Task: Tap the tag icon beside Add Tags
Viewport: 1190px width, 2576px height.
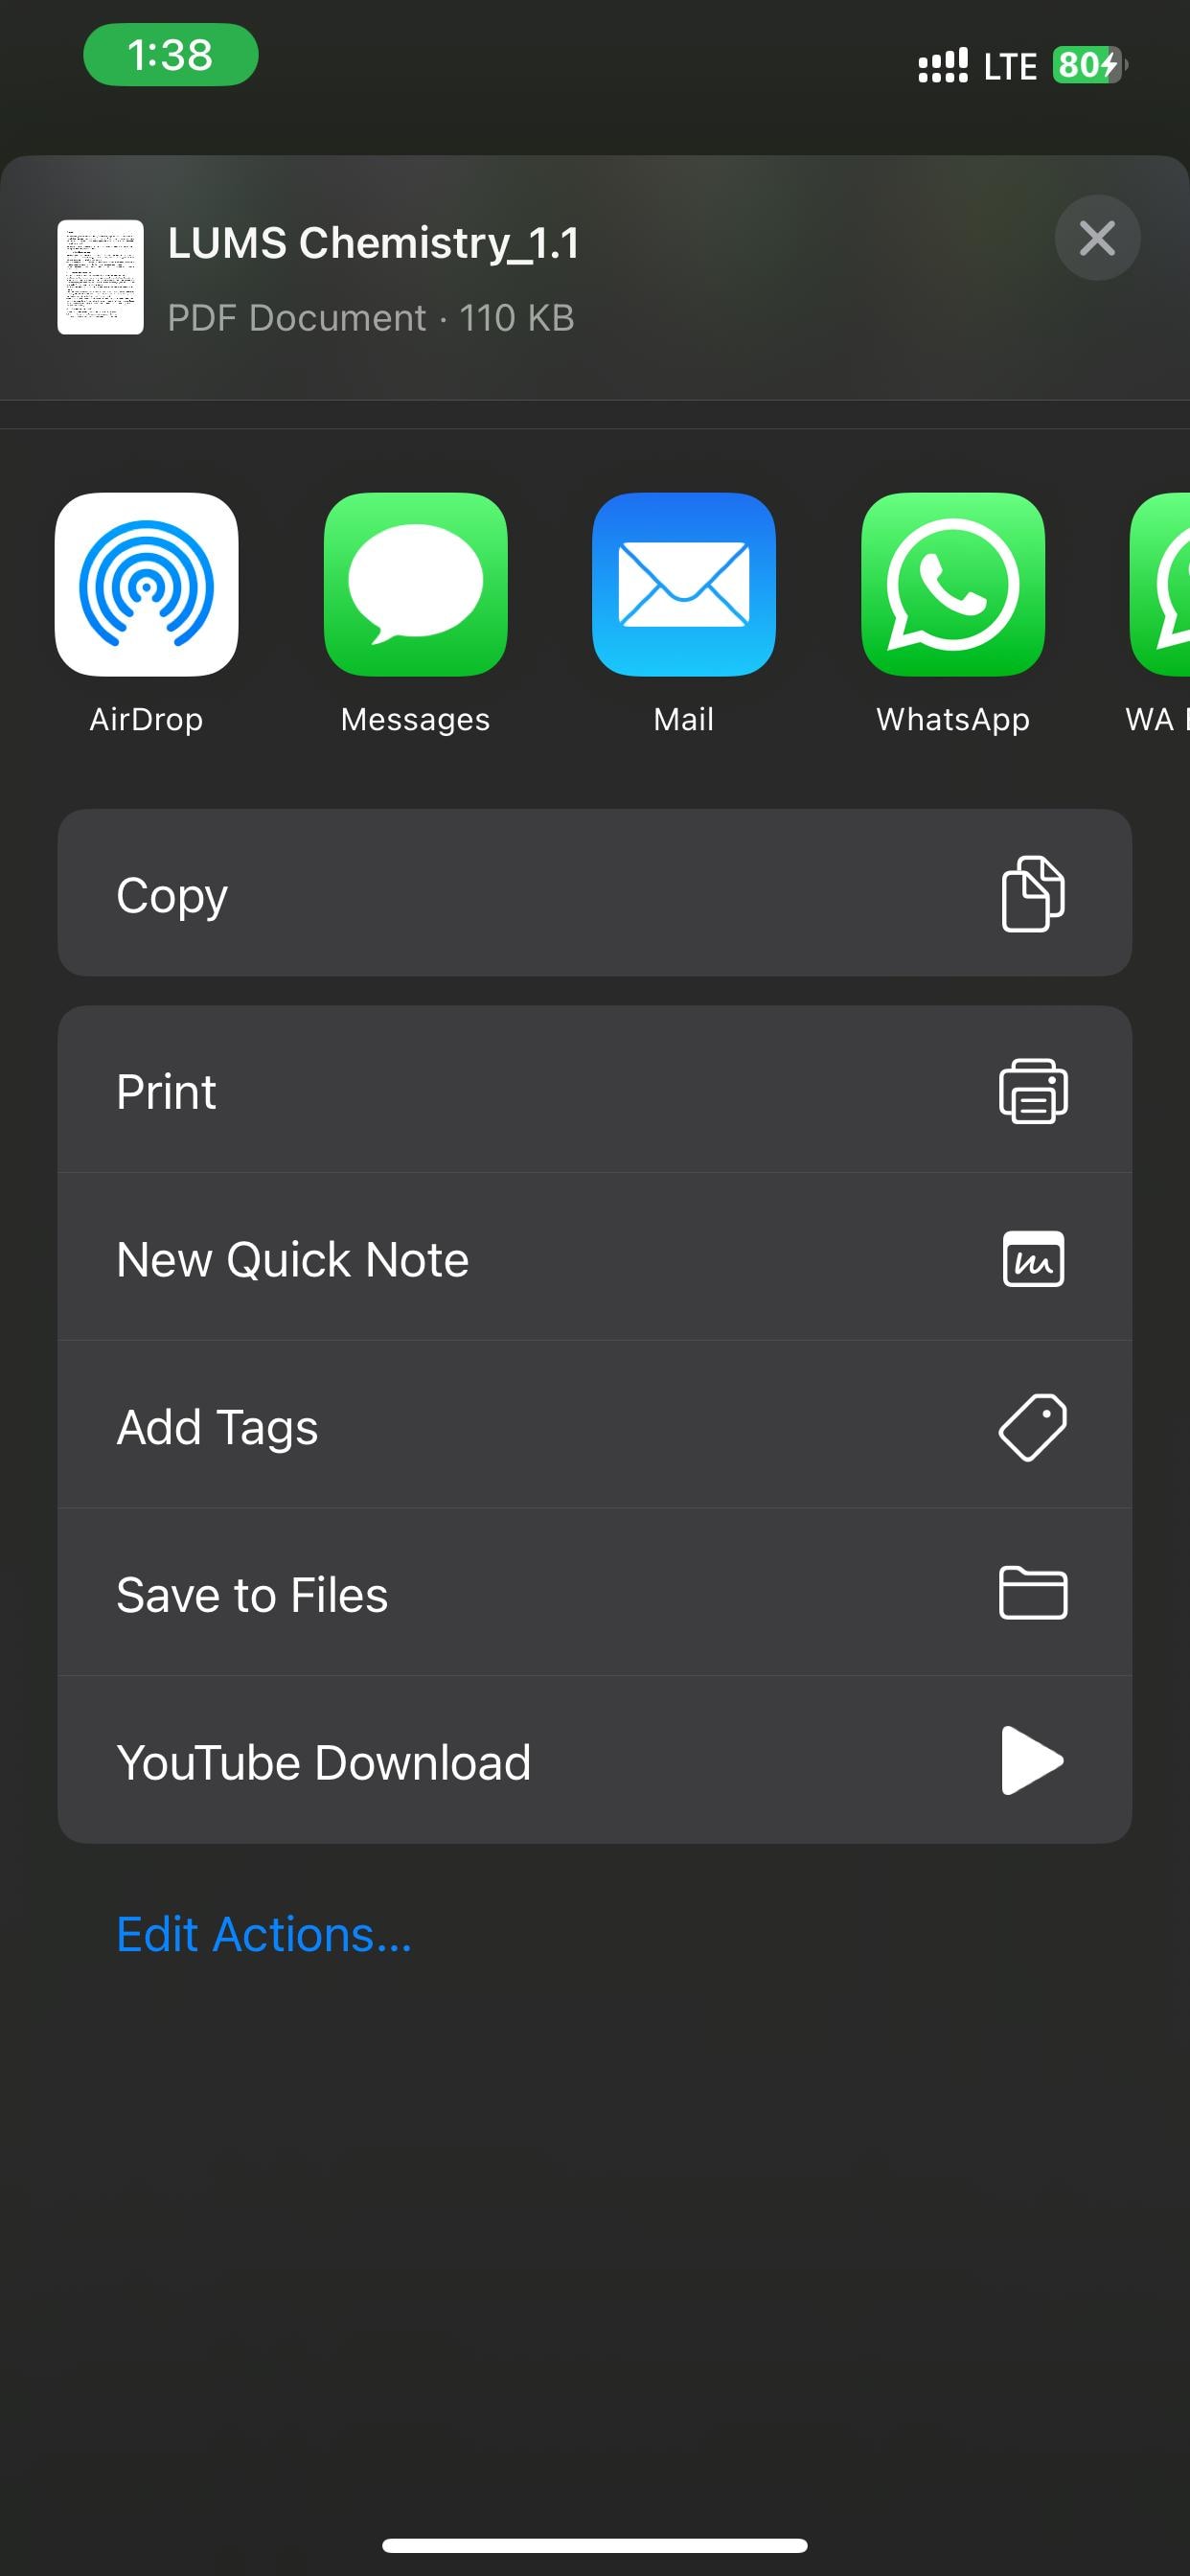Action: (x=1033, y=1427)
